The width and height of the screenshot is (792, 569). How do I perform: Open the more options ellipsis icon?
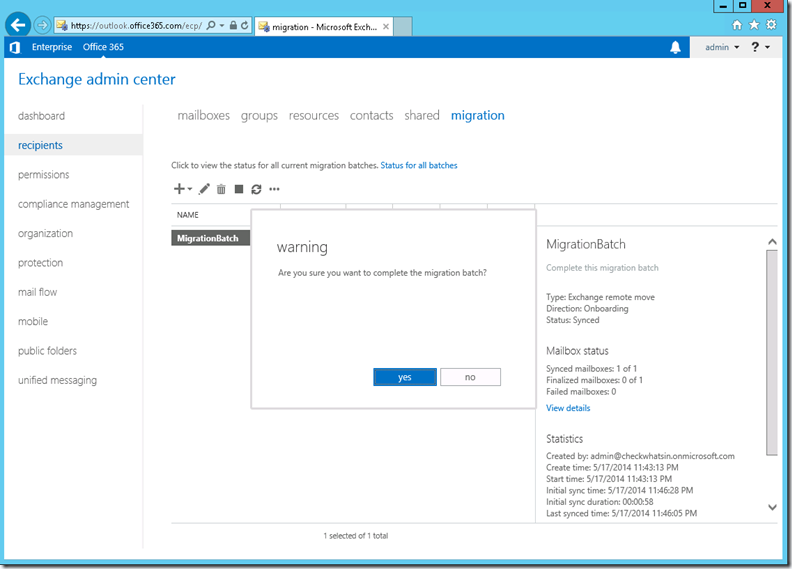coord(274,189)
